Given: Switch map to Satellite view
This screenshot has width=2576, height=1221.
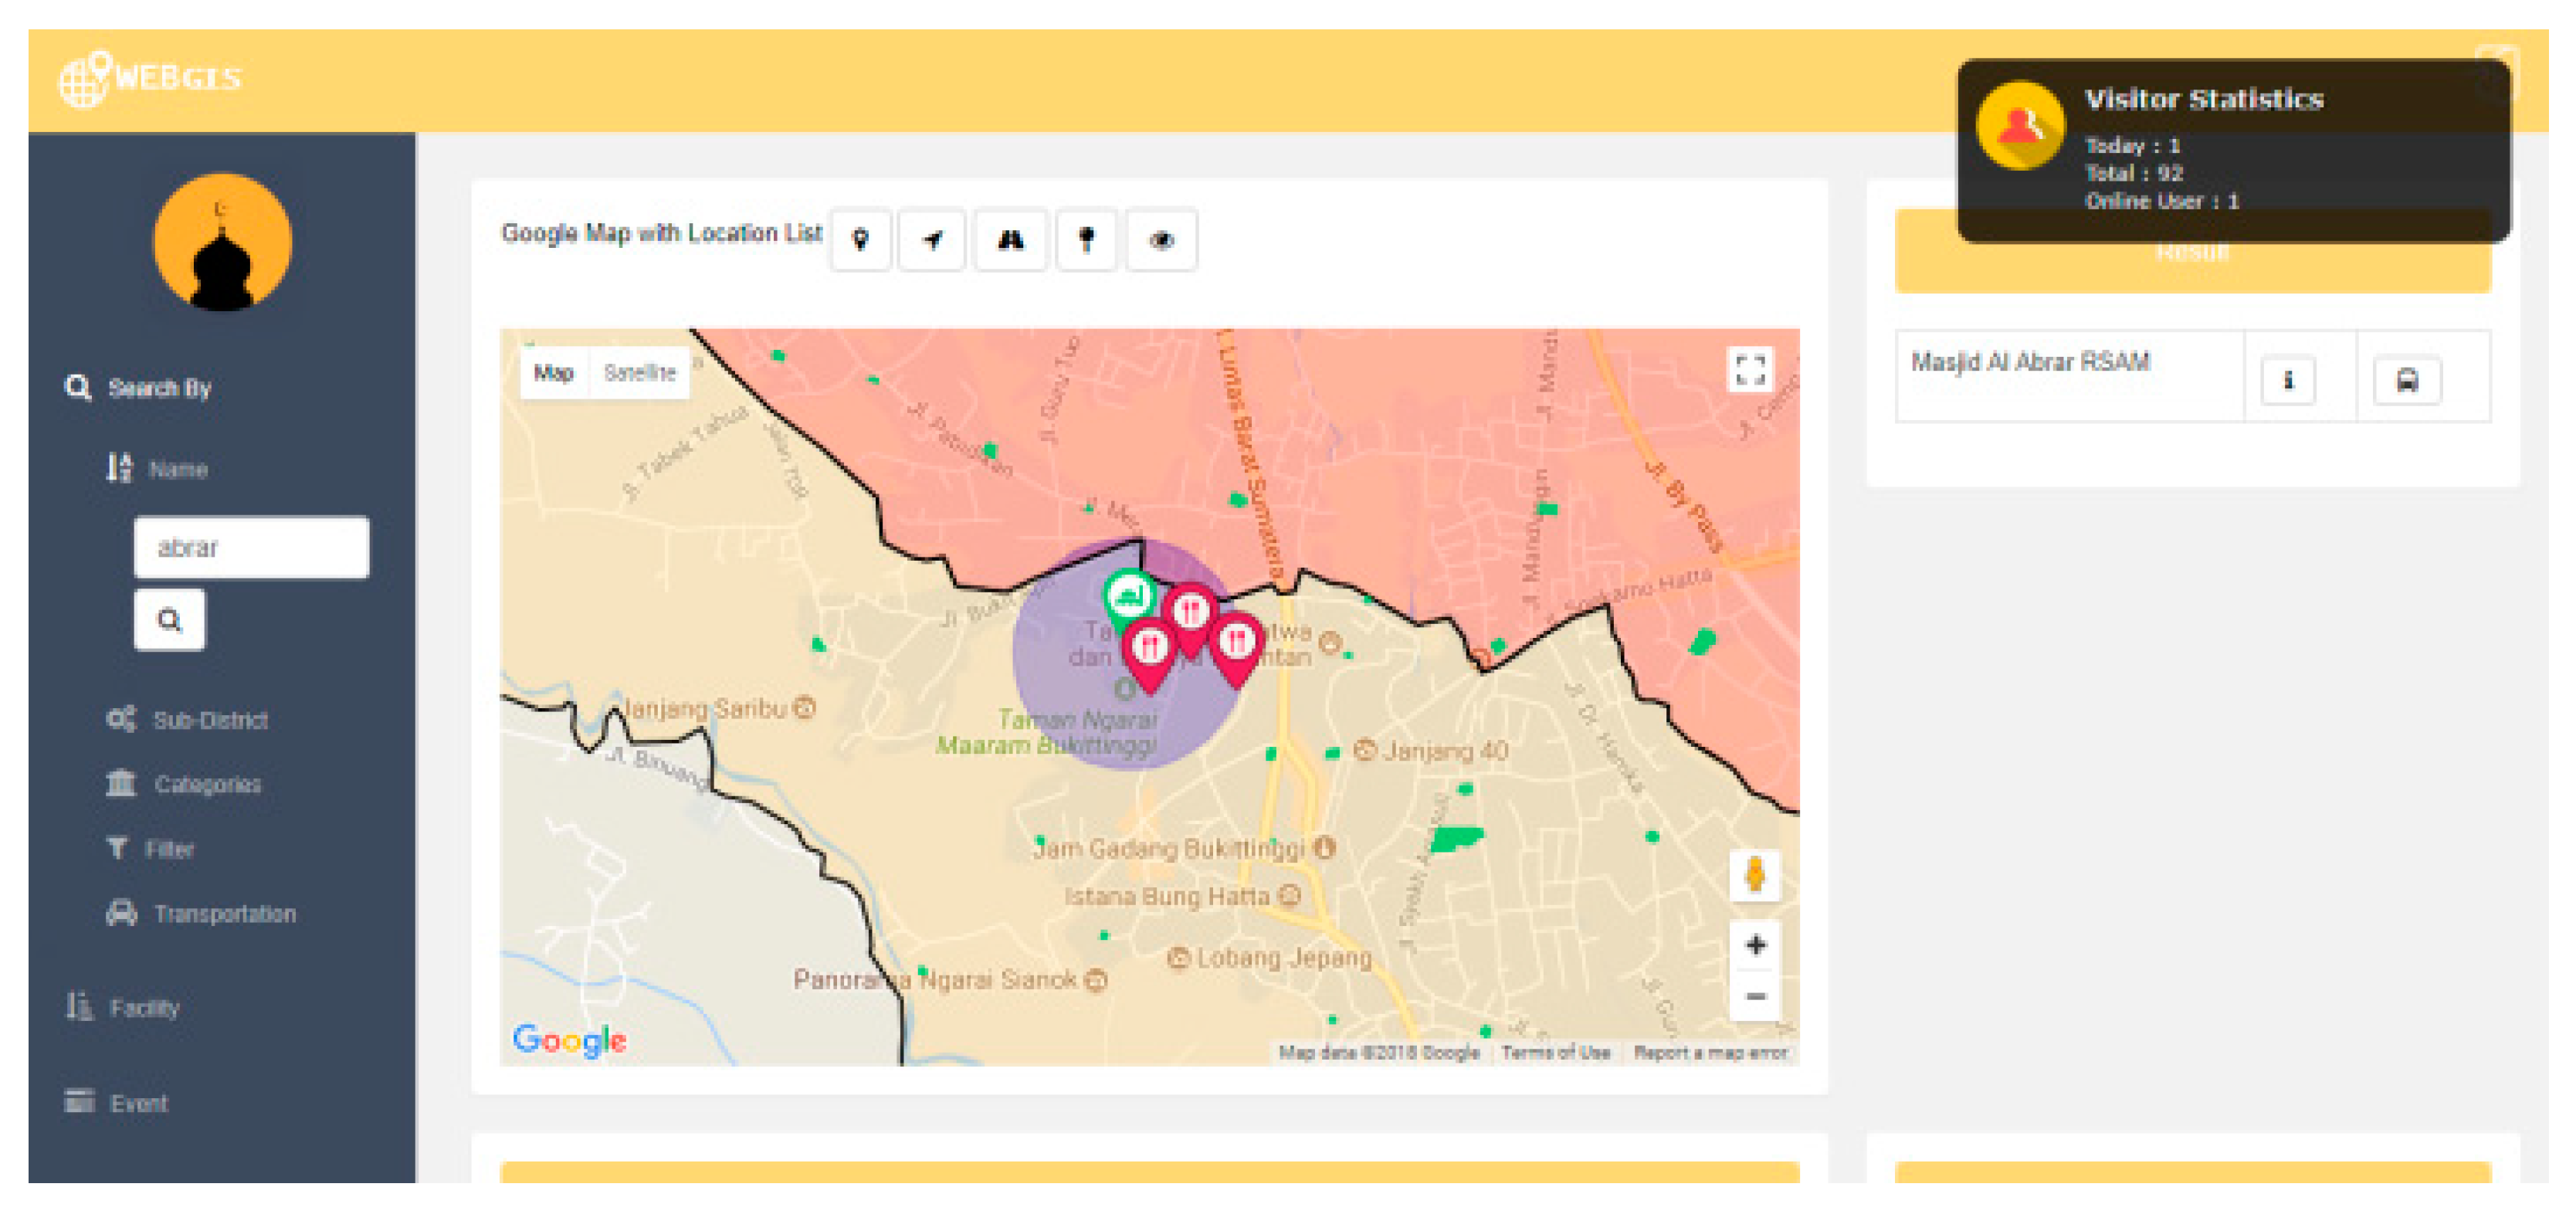Looking at the screenshot, I should [x=640, y=373].
